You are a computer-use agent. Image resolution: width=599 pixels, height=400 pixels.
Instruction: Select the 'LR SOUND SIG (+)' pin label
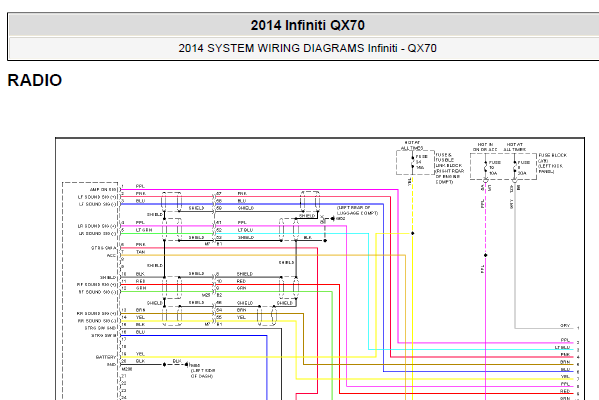click(97, 226)
